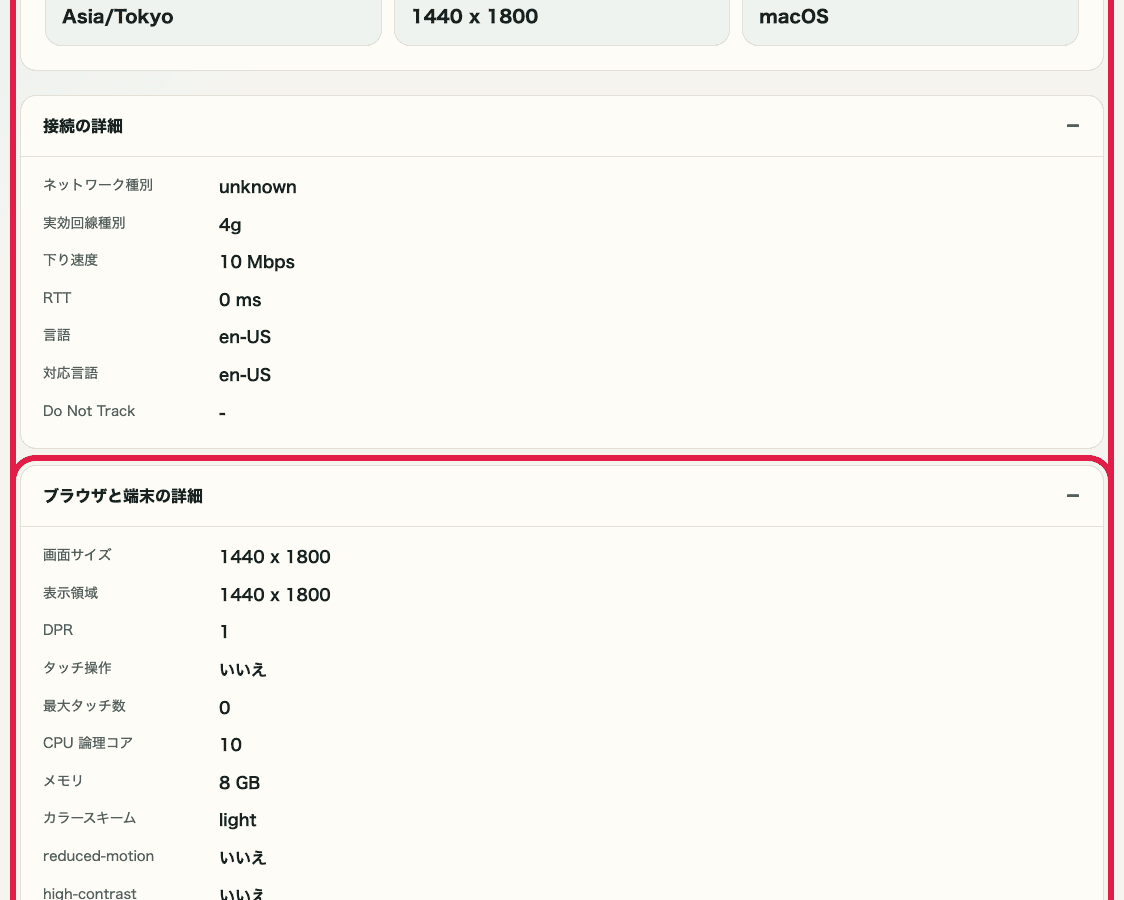
Task: Click the light color scheme value
Action: (x=237, y=820)
